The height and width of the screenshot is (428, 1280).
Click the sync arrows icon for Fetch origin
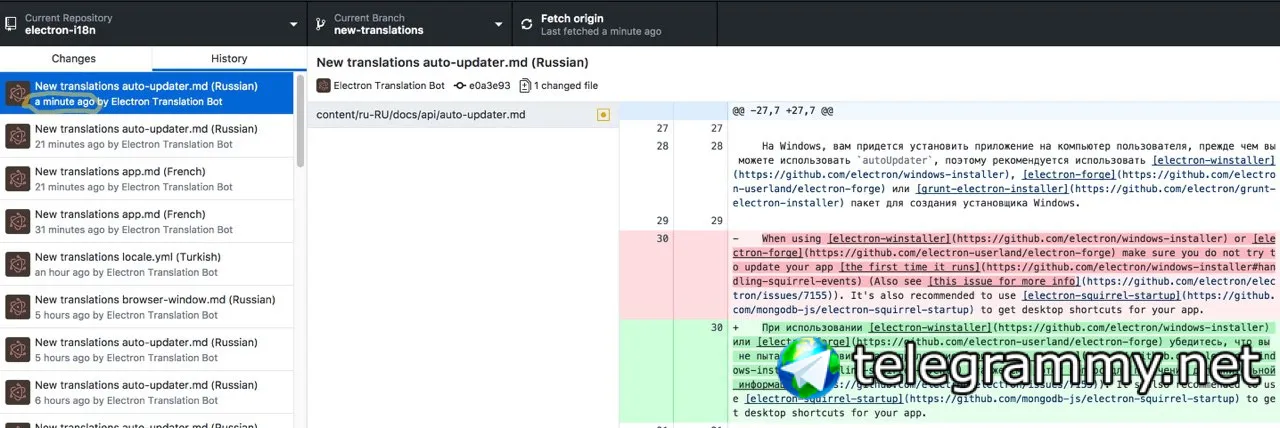(526, 23)
